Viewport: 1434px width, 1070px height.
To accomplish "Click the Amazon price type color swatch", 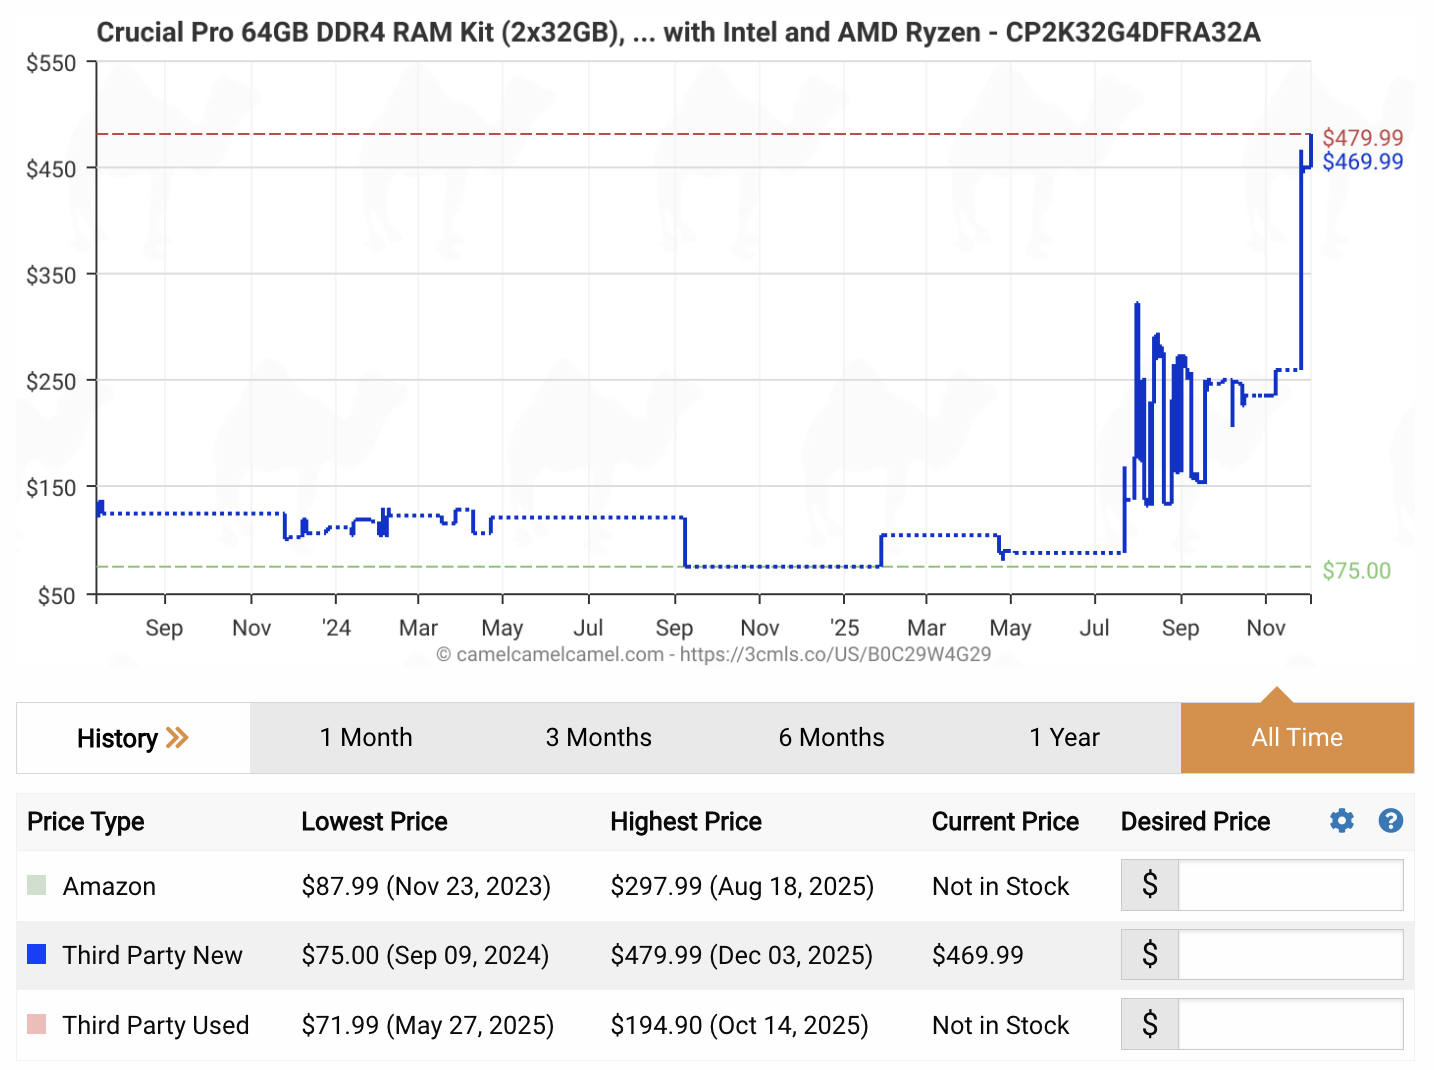I will (37, 885).
